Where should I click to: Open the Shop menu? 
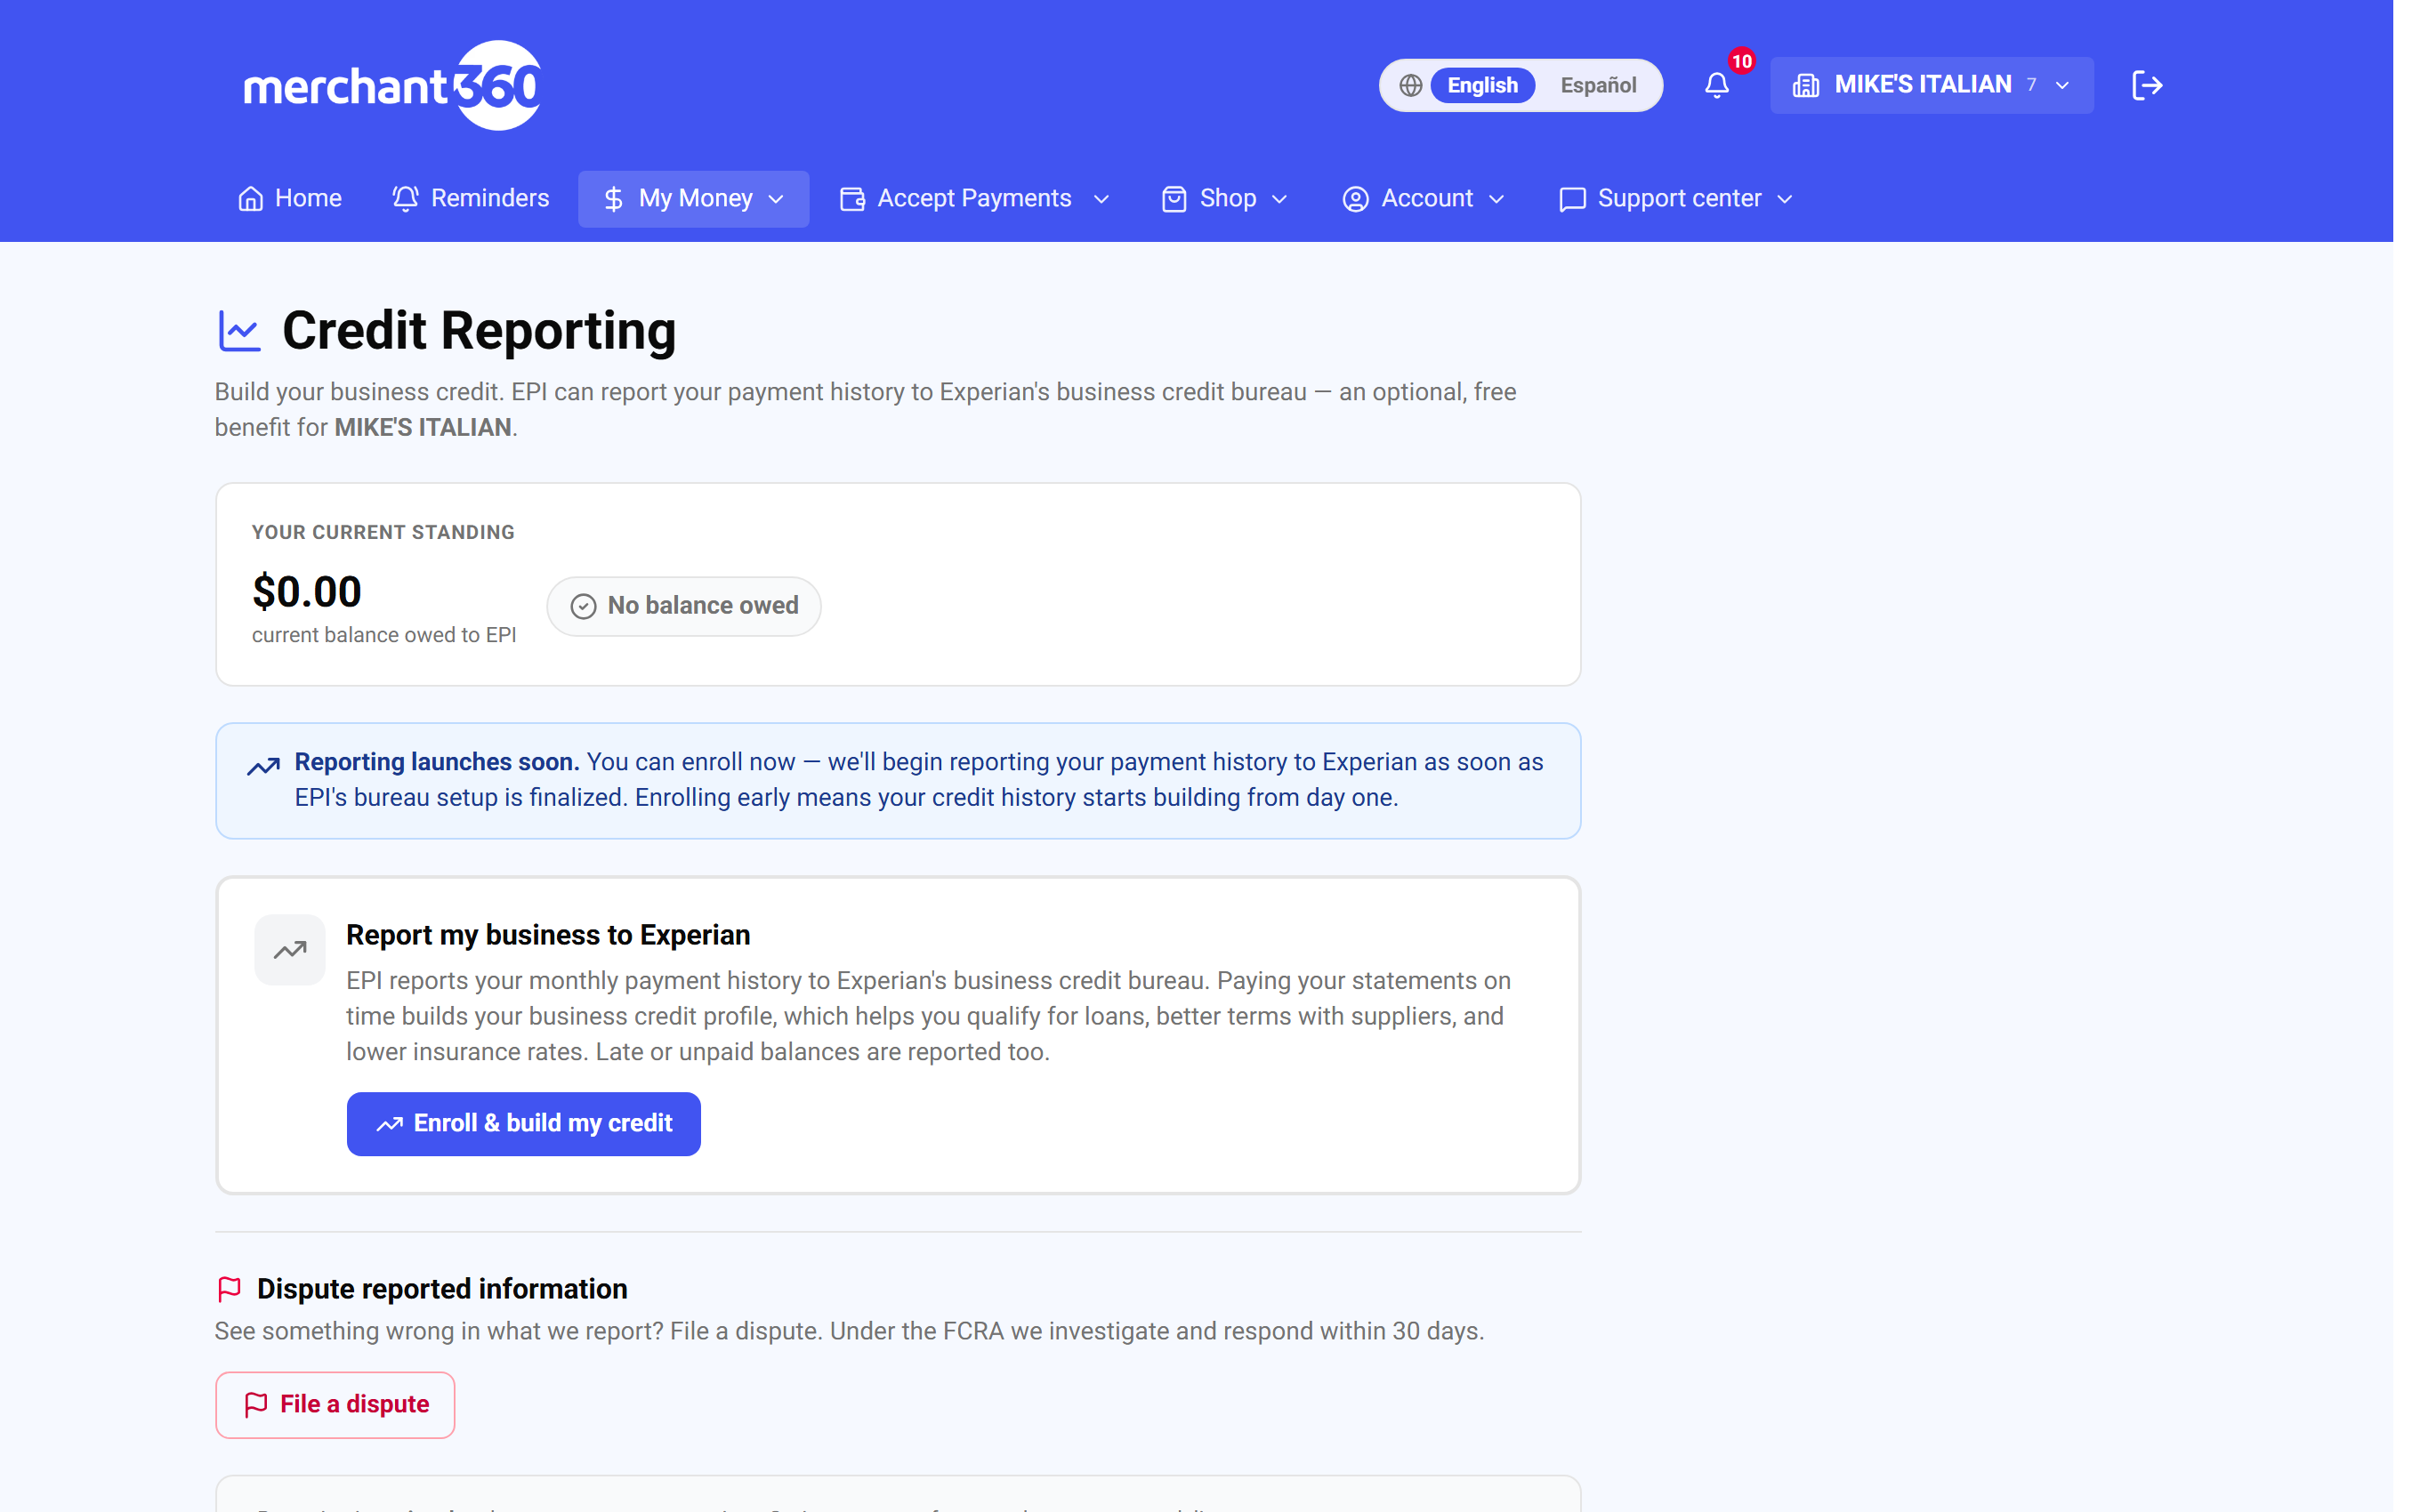click(x=1225, y=199)
